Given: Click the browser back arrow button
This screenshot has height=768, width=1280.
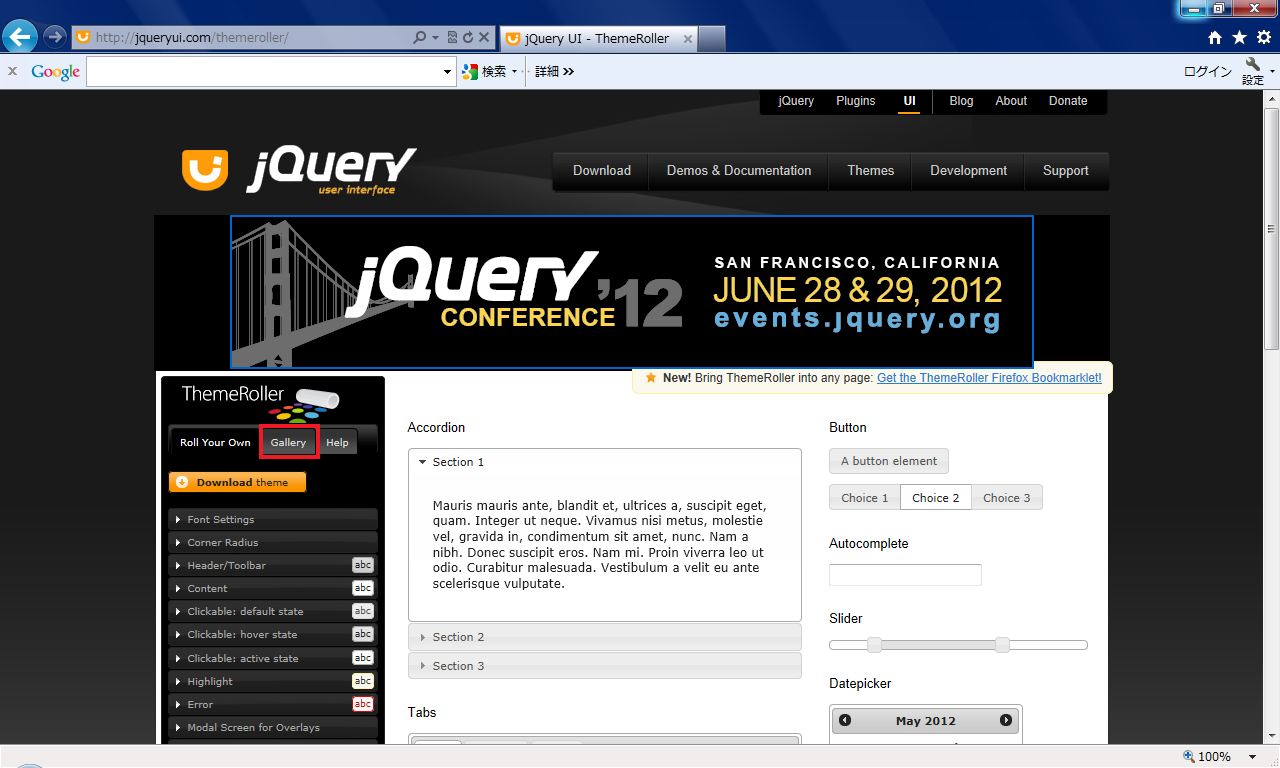Looking at the screenshot, I should 21,38.
